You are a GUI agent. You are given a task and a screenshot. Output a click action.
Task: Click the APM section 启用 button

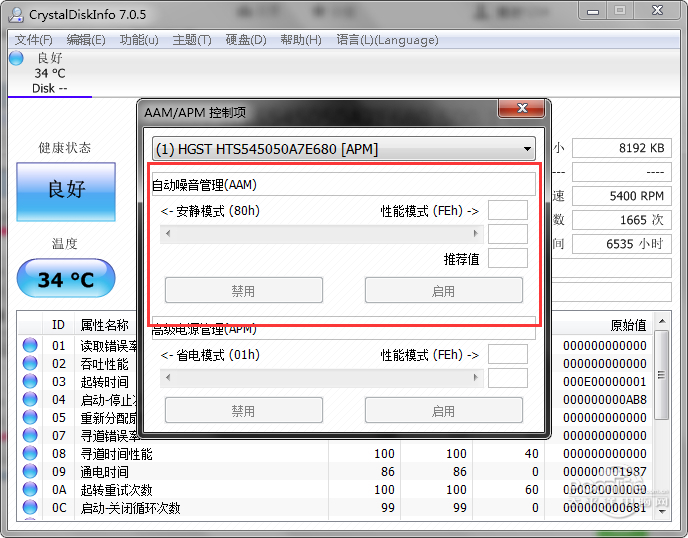pos(444,411)
